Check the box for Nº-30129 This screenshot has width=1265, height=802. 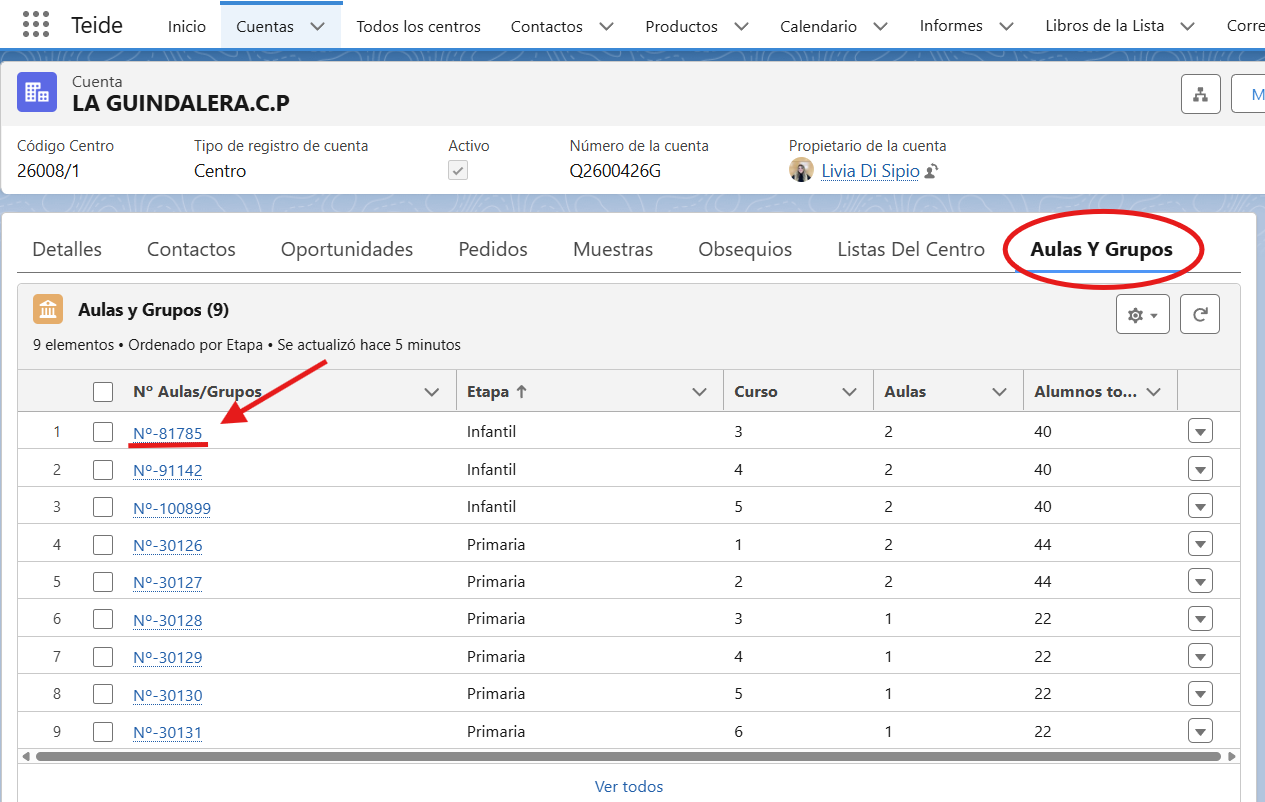pos(103,656)
